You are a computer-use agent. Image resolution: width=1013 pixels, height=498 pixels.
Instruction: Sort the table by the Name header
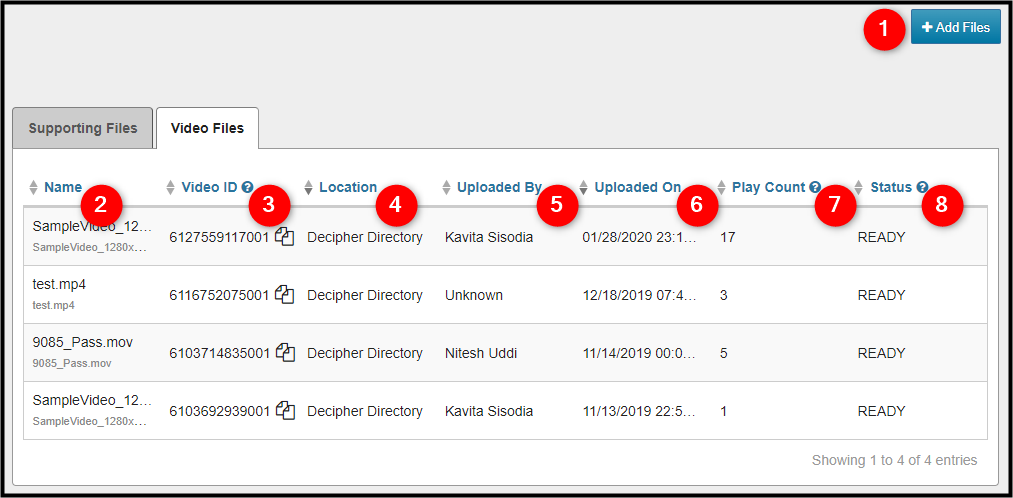(x=63, y=187)
